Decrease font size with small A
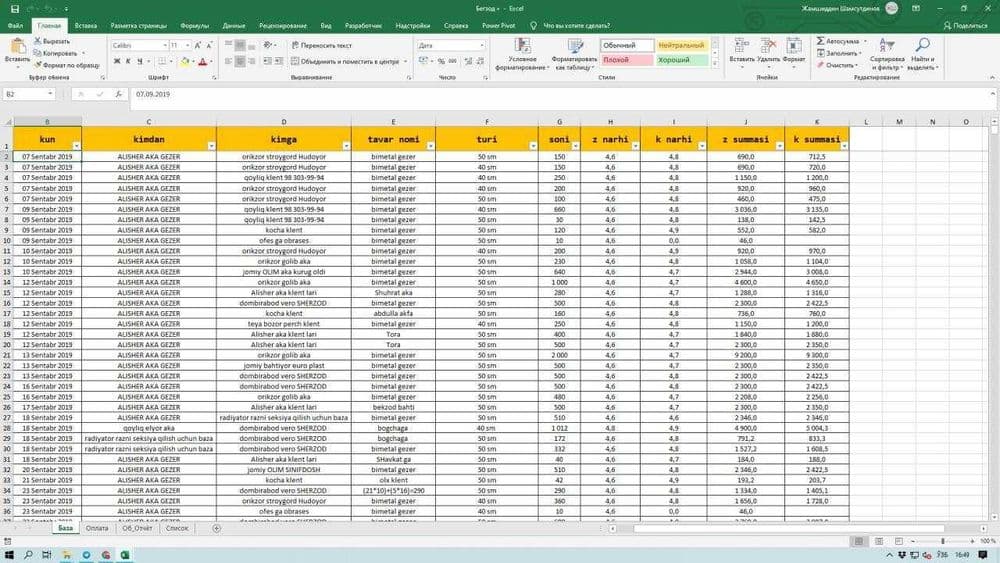The height and width of the screenshot is (563, 1000). 209,45
